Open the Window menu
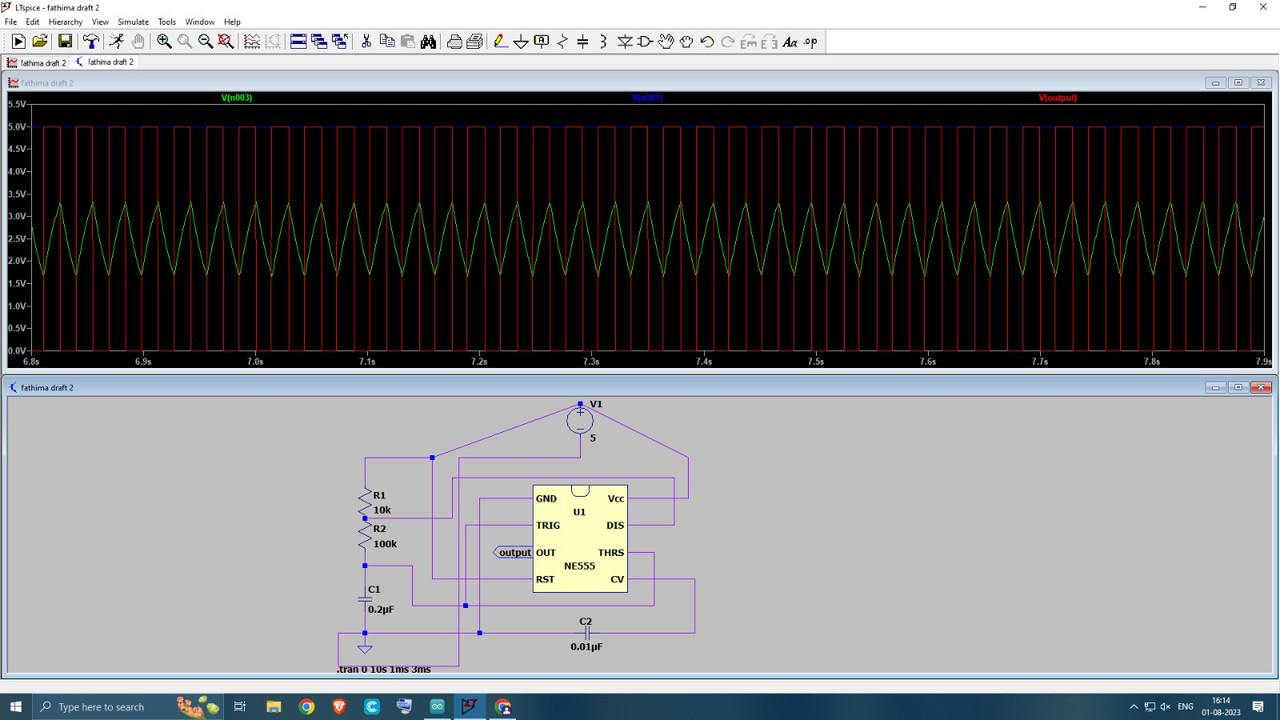This screenshot has width=1280, height=720. pyautogui.click(x=200, y=21)
